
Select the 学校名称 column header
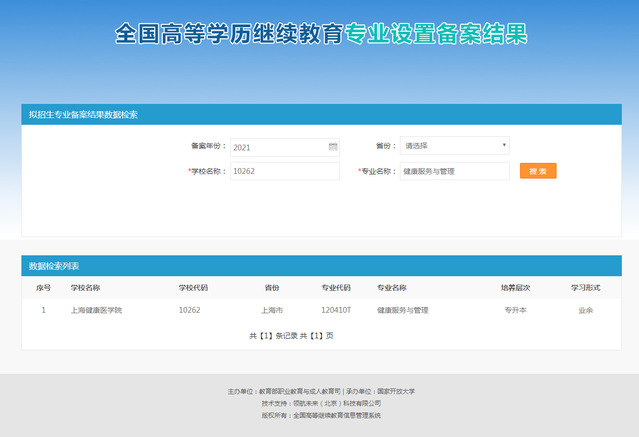coord(85,287)
